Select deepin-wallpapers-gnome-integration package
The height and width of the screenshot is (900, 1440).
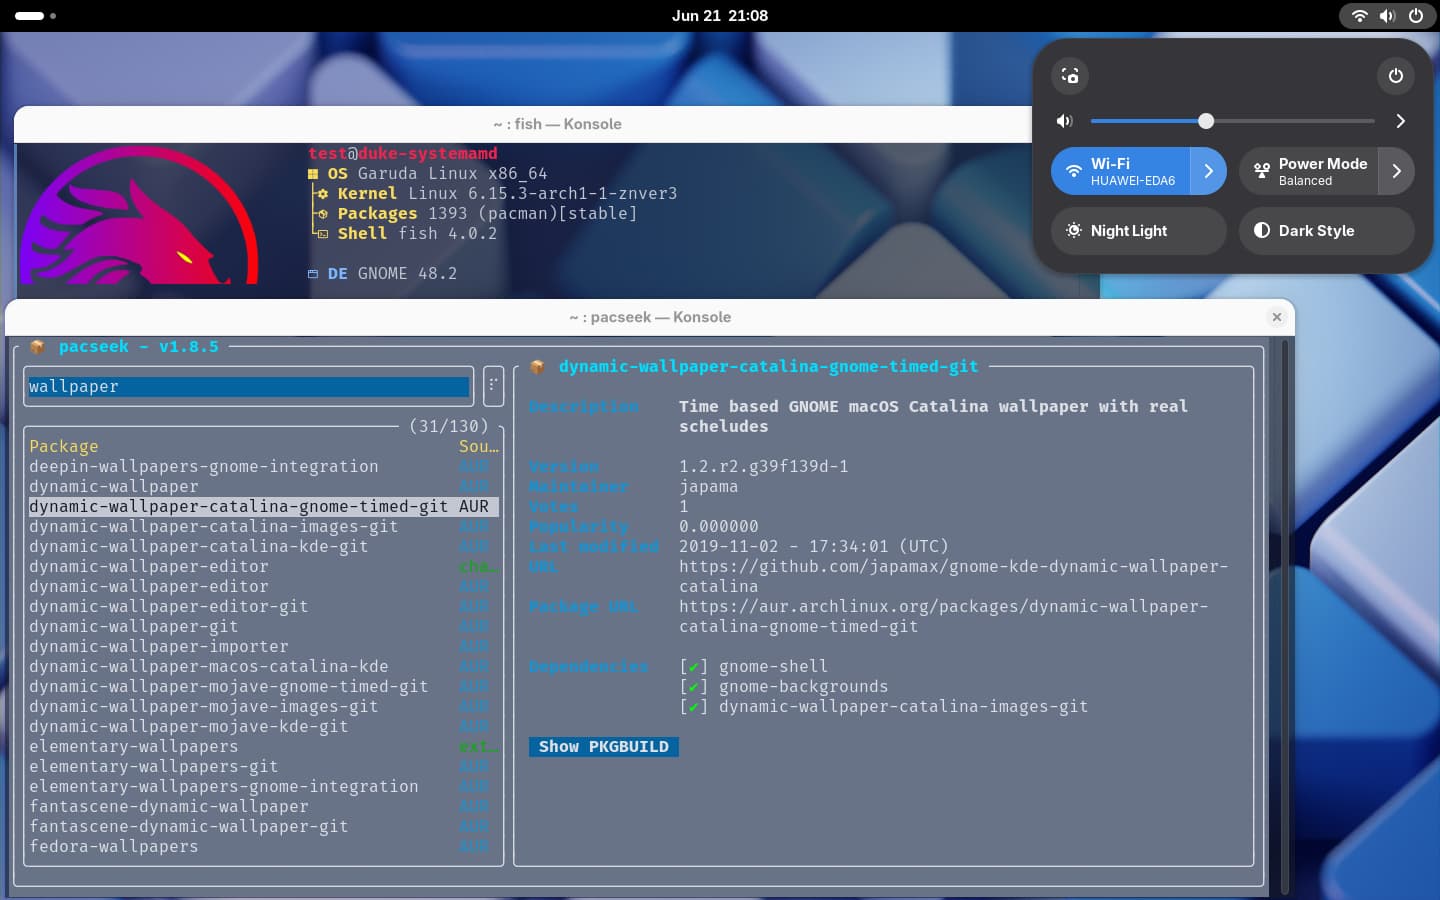tap(263, 467)
